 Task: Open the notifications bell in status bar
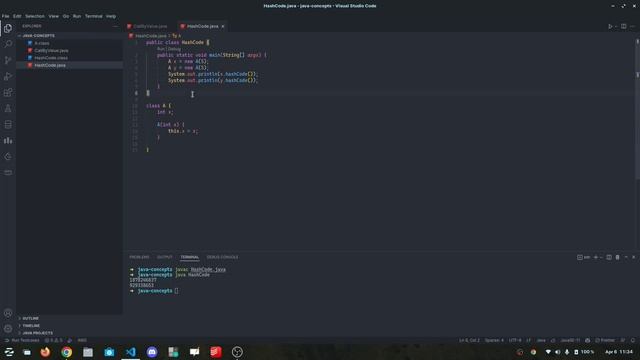[x=633, y=340]
